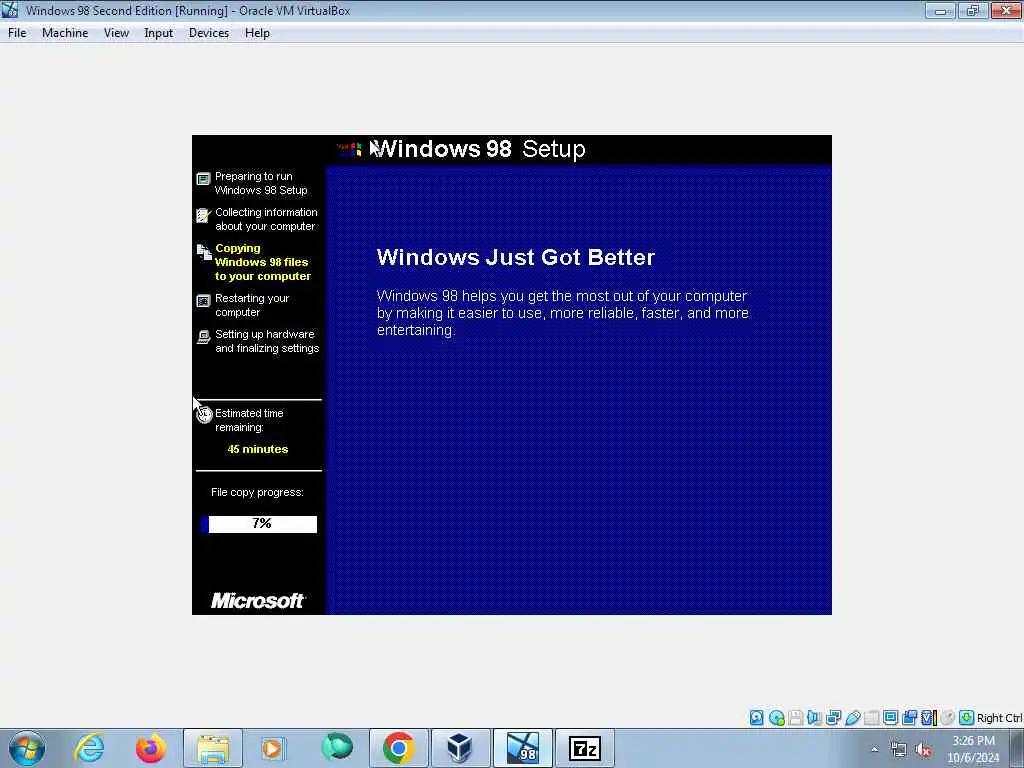1024x768 pixels.
Task: Click the estimated time clock icon
Action: (x=204, y=414)
